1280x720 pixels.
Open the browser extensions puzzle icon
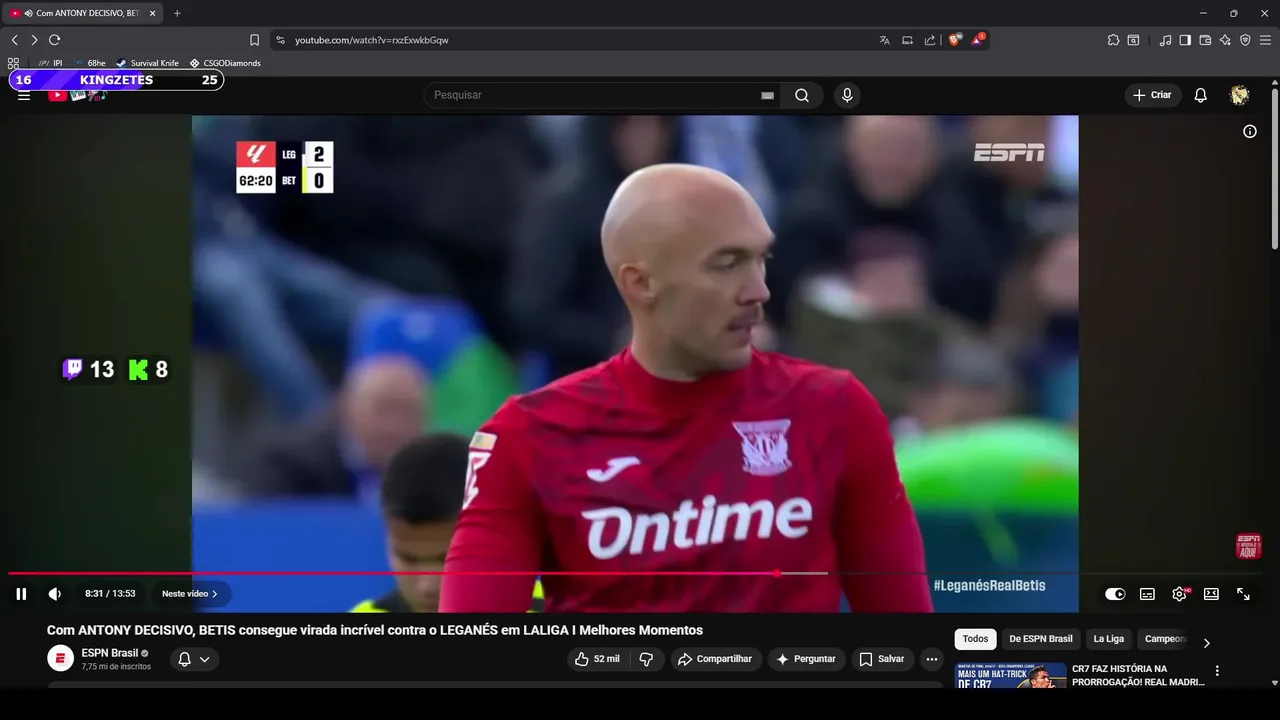[1113, 40]
